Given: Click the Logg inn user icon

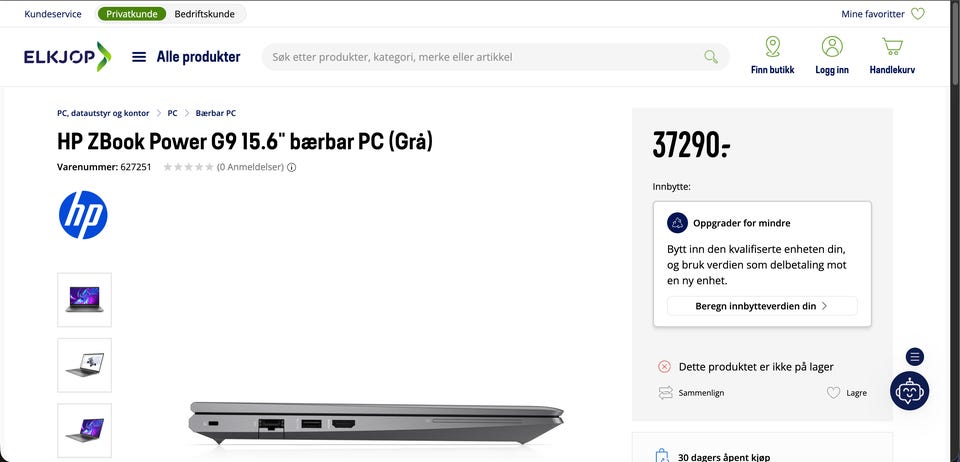Looking at the screenshot, I should [x=832, y=47].
